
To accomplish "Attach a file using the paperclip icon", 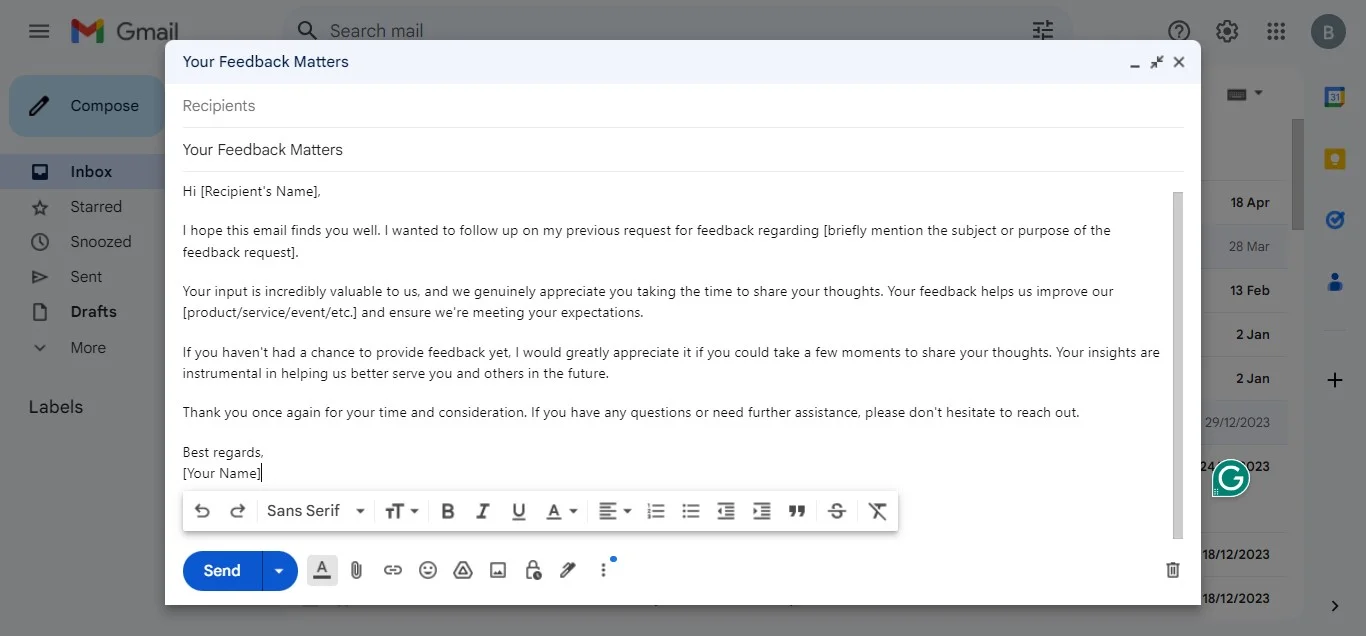I will tap(356, 570).
